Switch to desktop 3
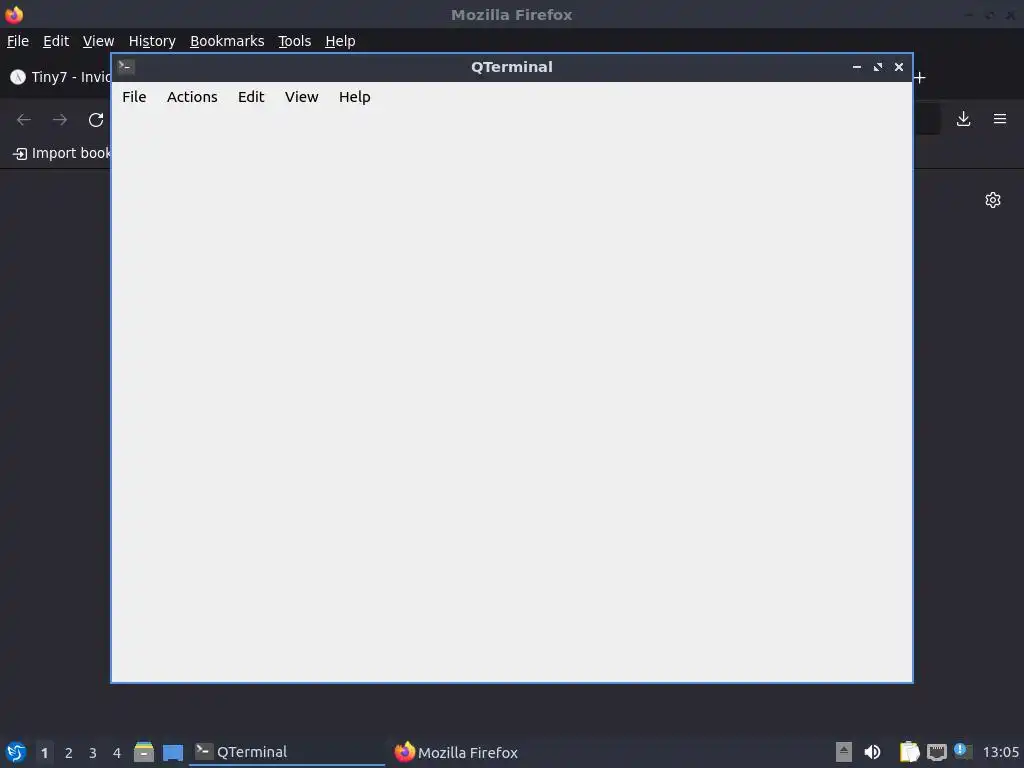Screen dimensions: 1024x768 pos(93,753)
